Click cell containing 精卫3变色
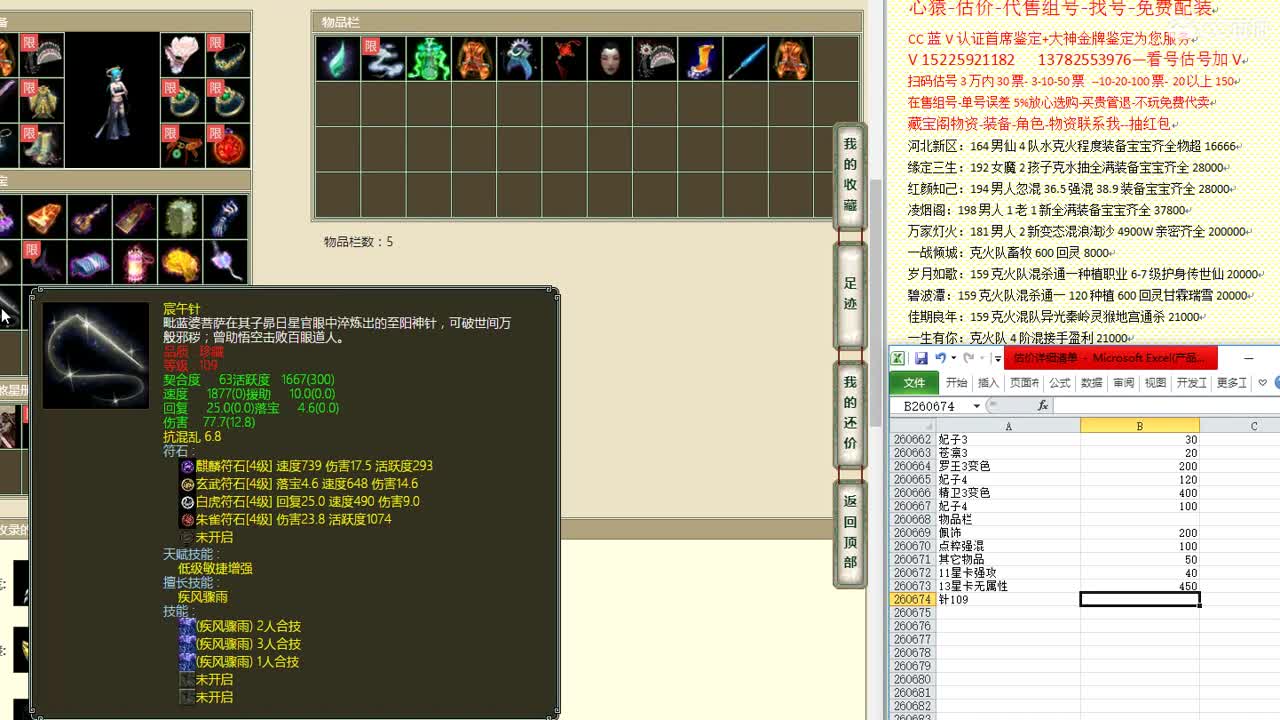Image resolution: width=1280 pixels, height=720 pixels. pyautogui.click(x=1008, y=493)
